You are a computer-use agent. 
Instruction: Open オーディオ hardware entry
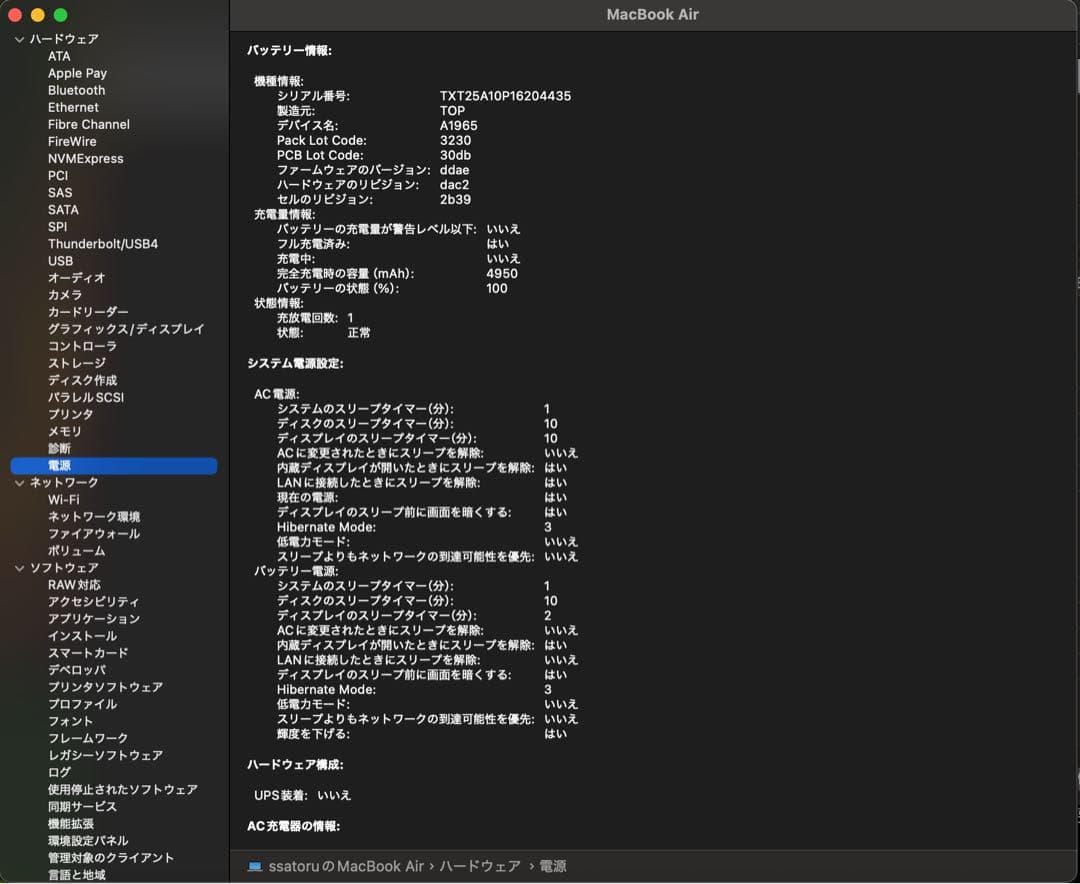pos(76,278)
